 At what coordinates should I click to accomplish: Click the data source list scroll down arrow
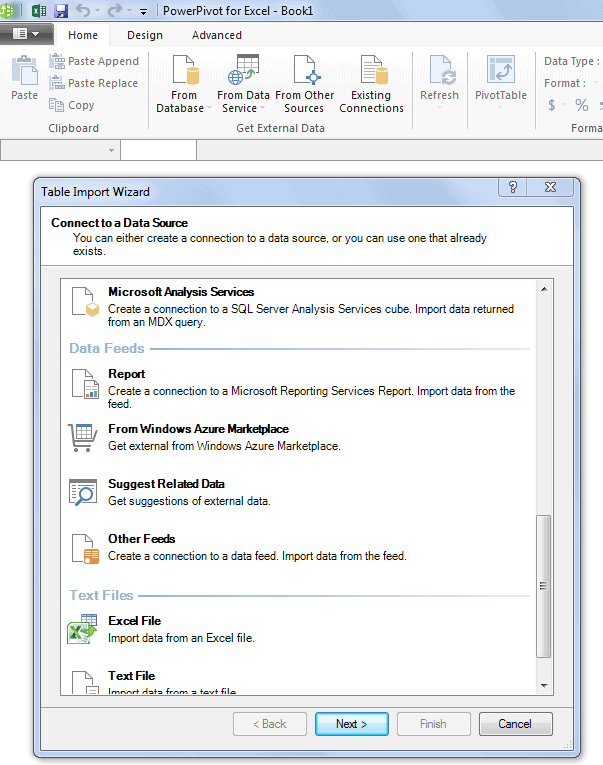coord(544,685)
